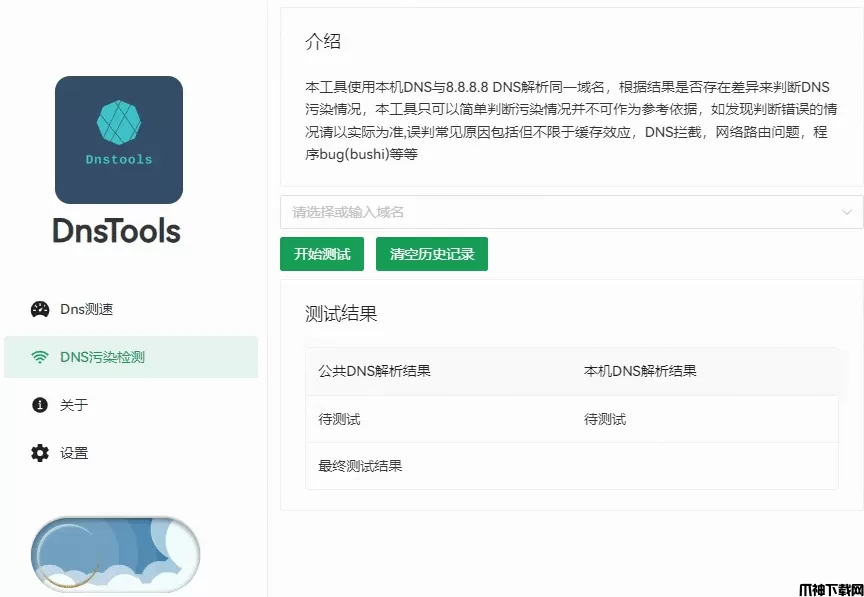Click 待测试 under 公共DNS解析结果
The width and height of the screenshot is (864, 597).
point(339,419)
